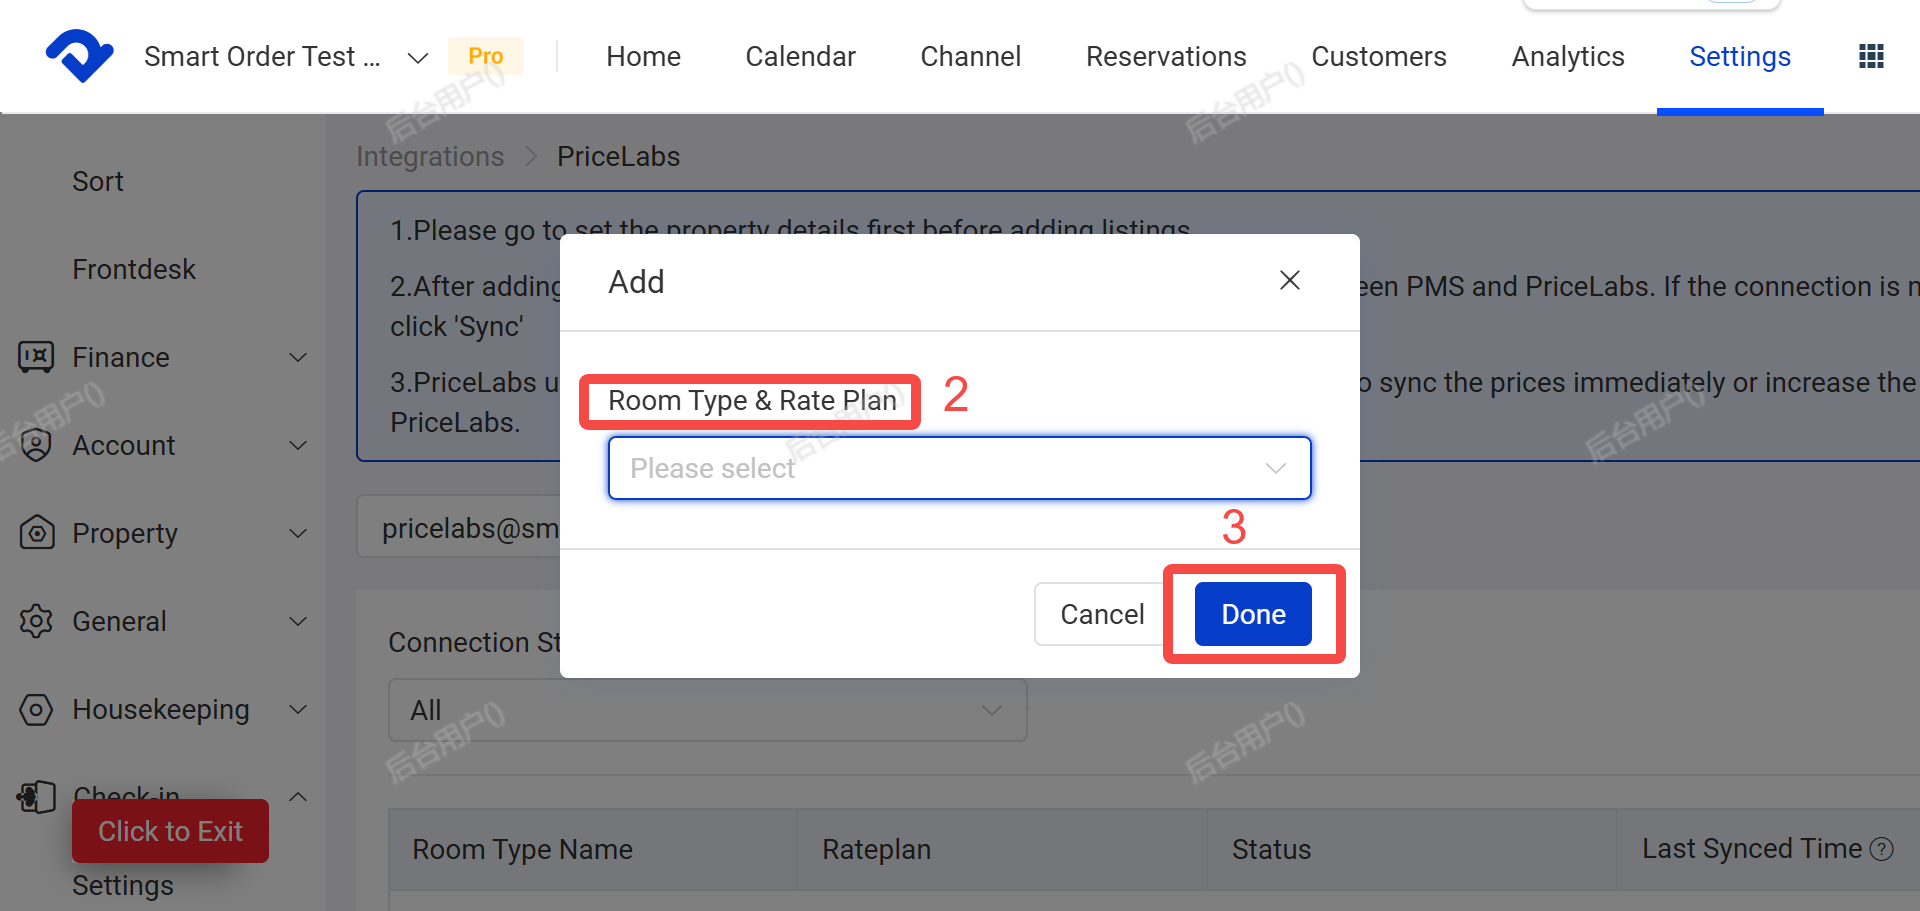1920x911 pixels.
Task: Click the Done button
Action: point(1253,614)
